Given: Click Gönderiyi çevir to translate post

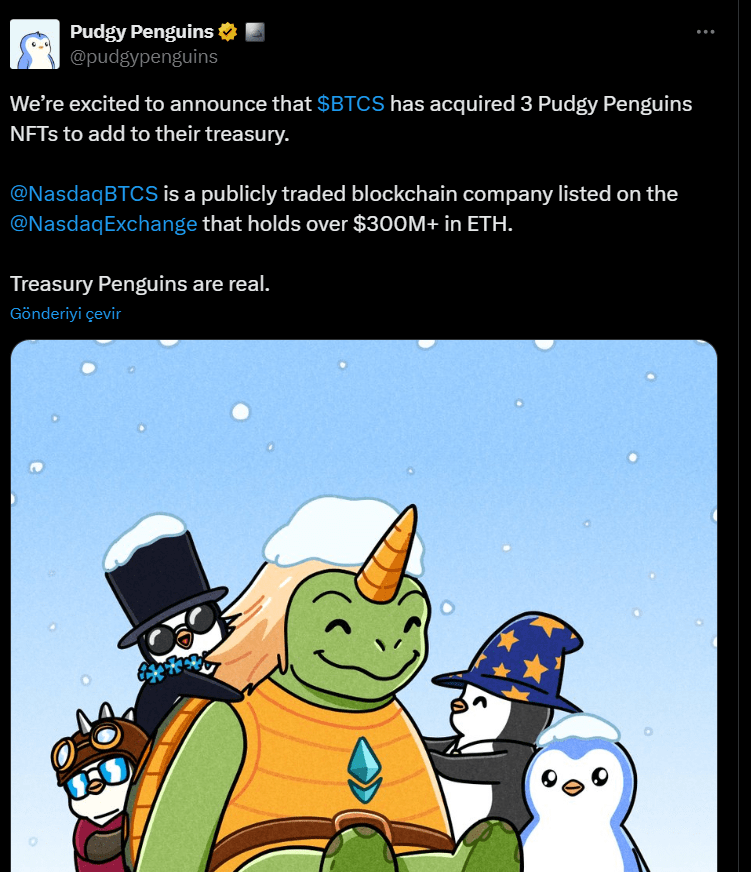Looking at the screenshot, I should point(66,314).
